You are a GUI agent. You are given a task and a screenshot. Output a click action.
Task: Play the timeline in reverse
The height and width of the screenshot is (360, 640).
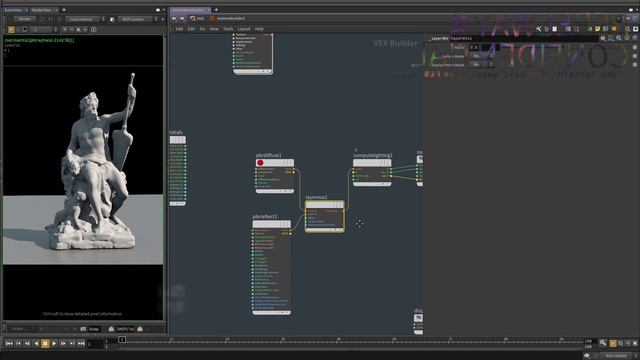[36, 344]
